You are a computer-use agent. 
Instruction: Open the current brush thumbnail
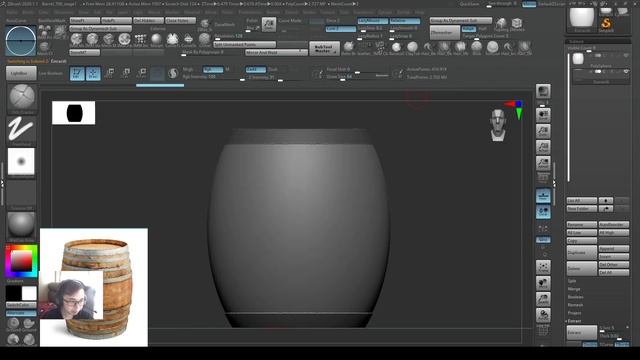point(21,97)
